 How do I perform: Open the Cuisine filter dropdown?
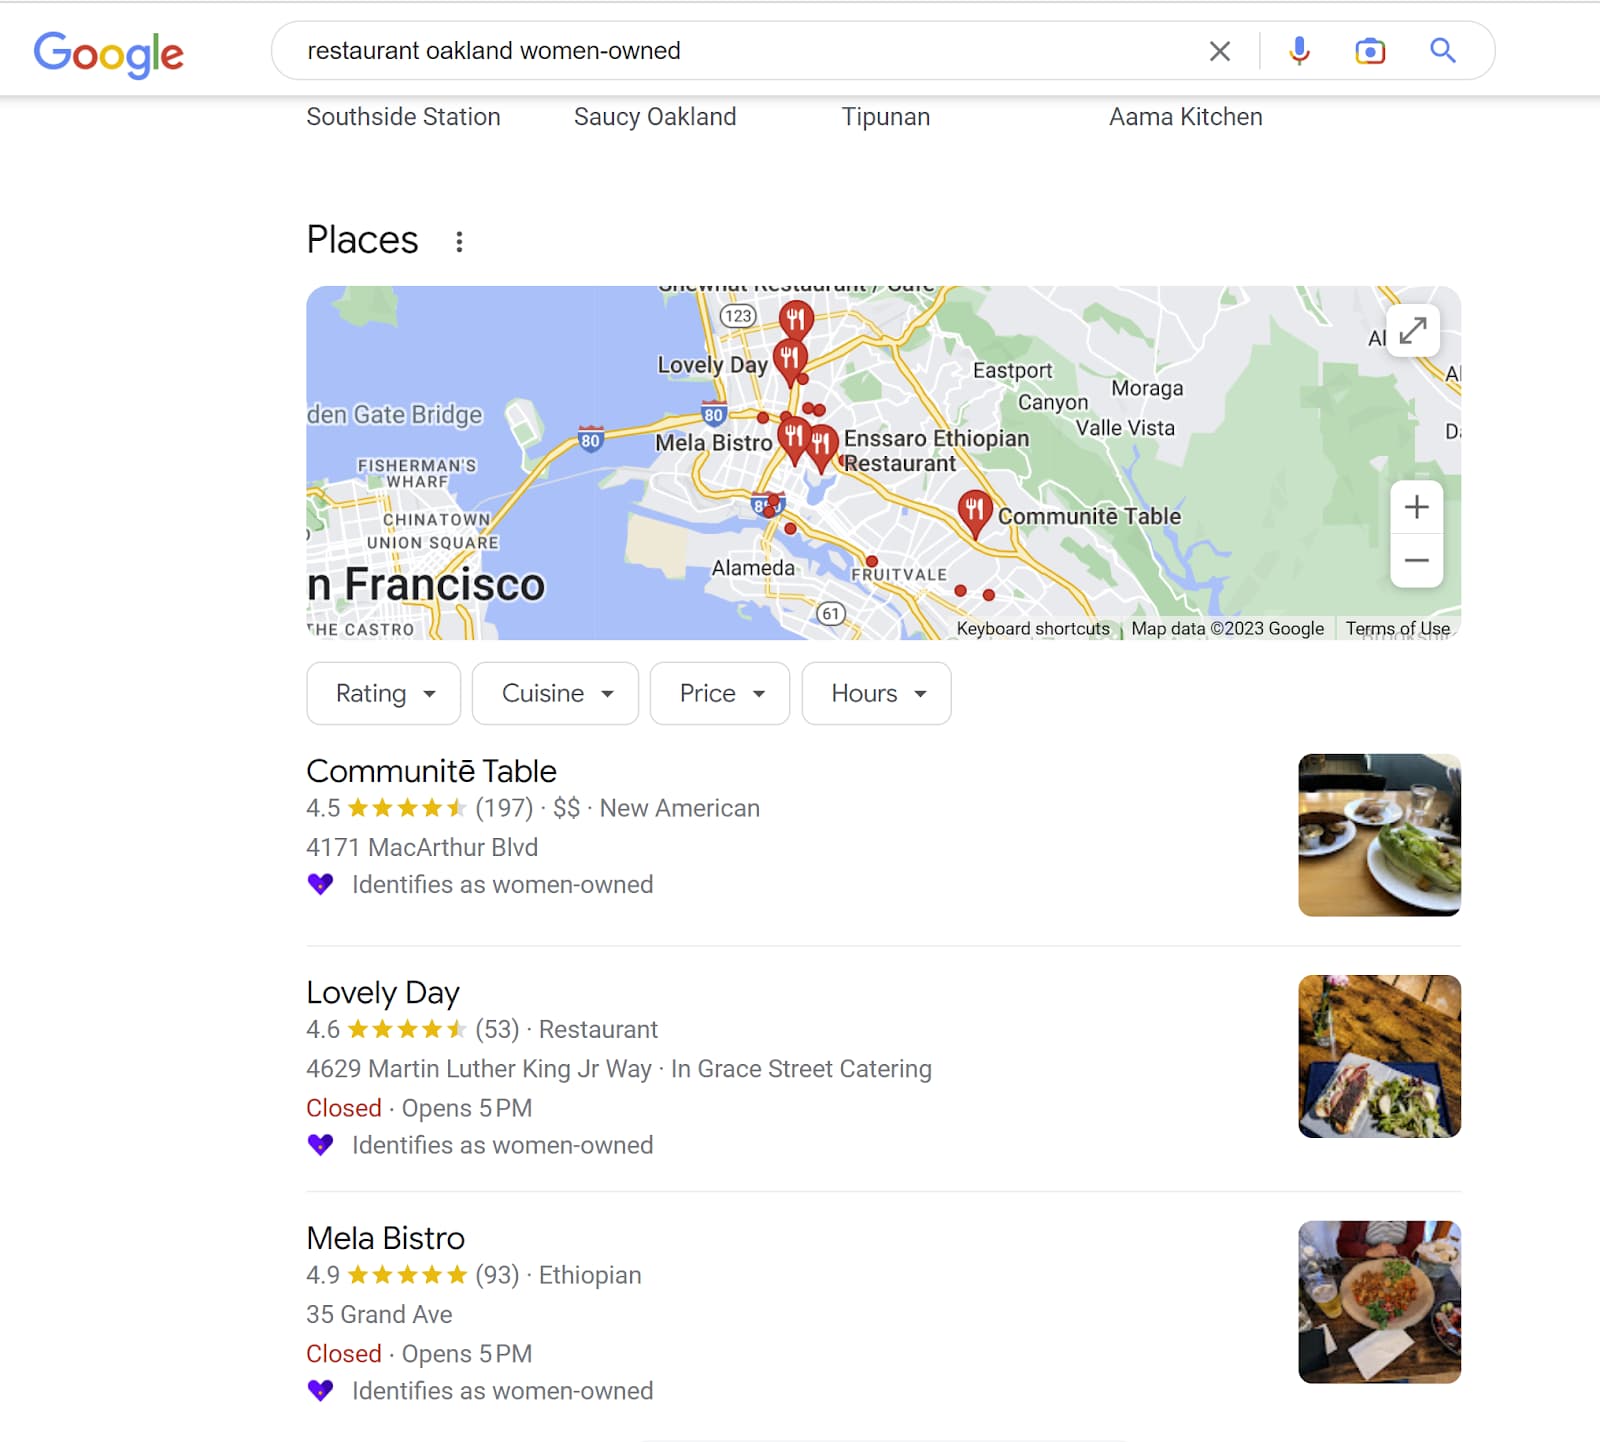(x=556, y=693)
